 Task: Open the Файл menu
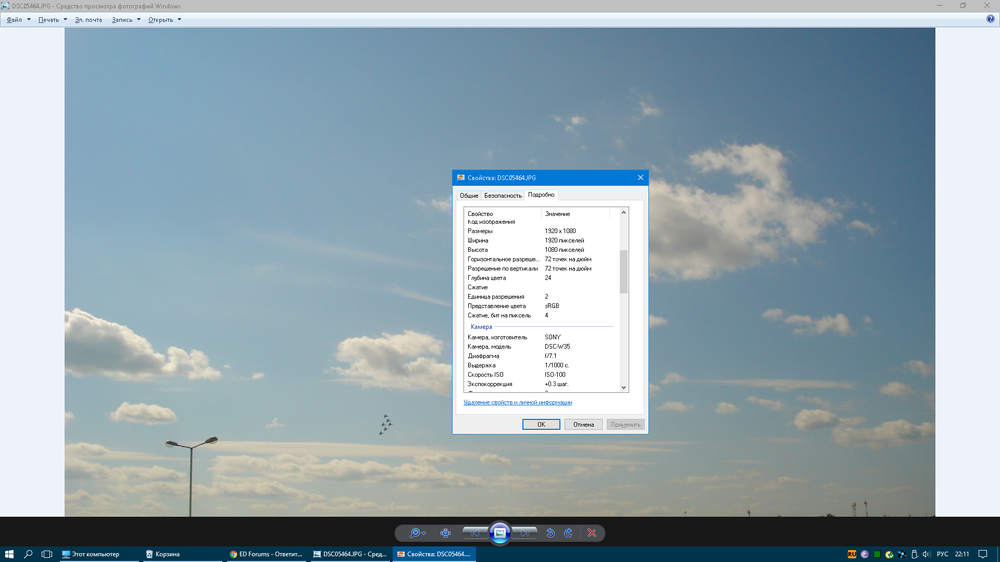(x=18, y=20)
